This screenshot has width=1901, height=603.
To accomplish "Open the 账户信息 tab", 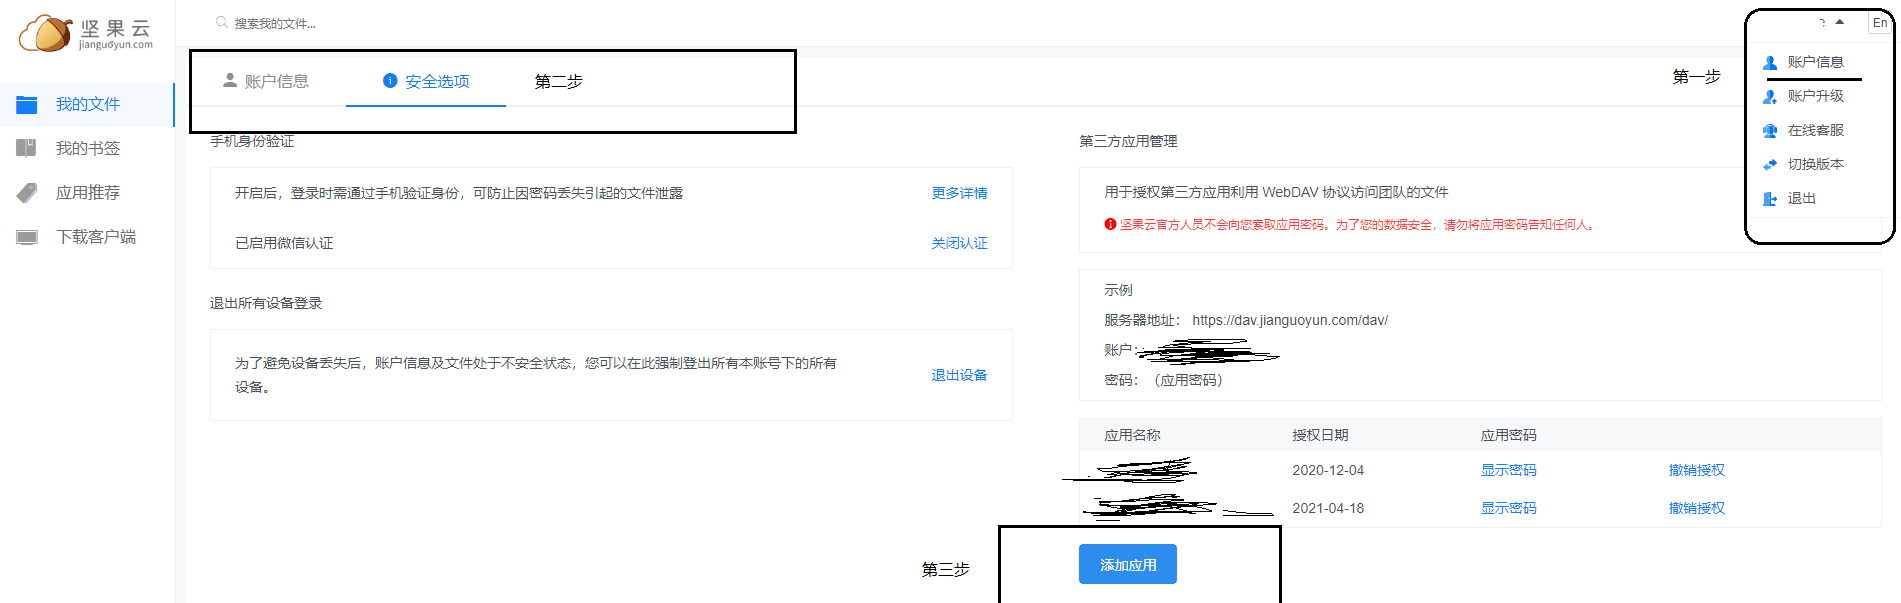I will 266,81.
